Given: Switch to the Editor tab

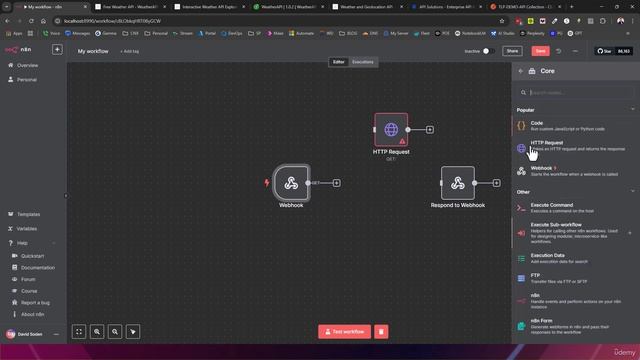Looking at the screenshot, I should click(x=338, y=62).
